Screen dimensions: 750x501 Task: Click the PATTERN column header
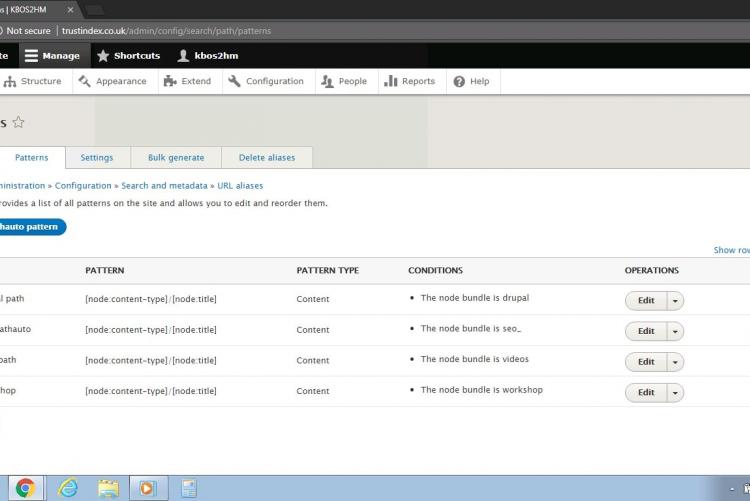click(x=105, y=270)
